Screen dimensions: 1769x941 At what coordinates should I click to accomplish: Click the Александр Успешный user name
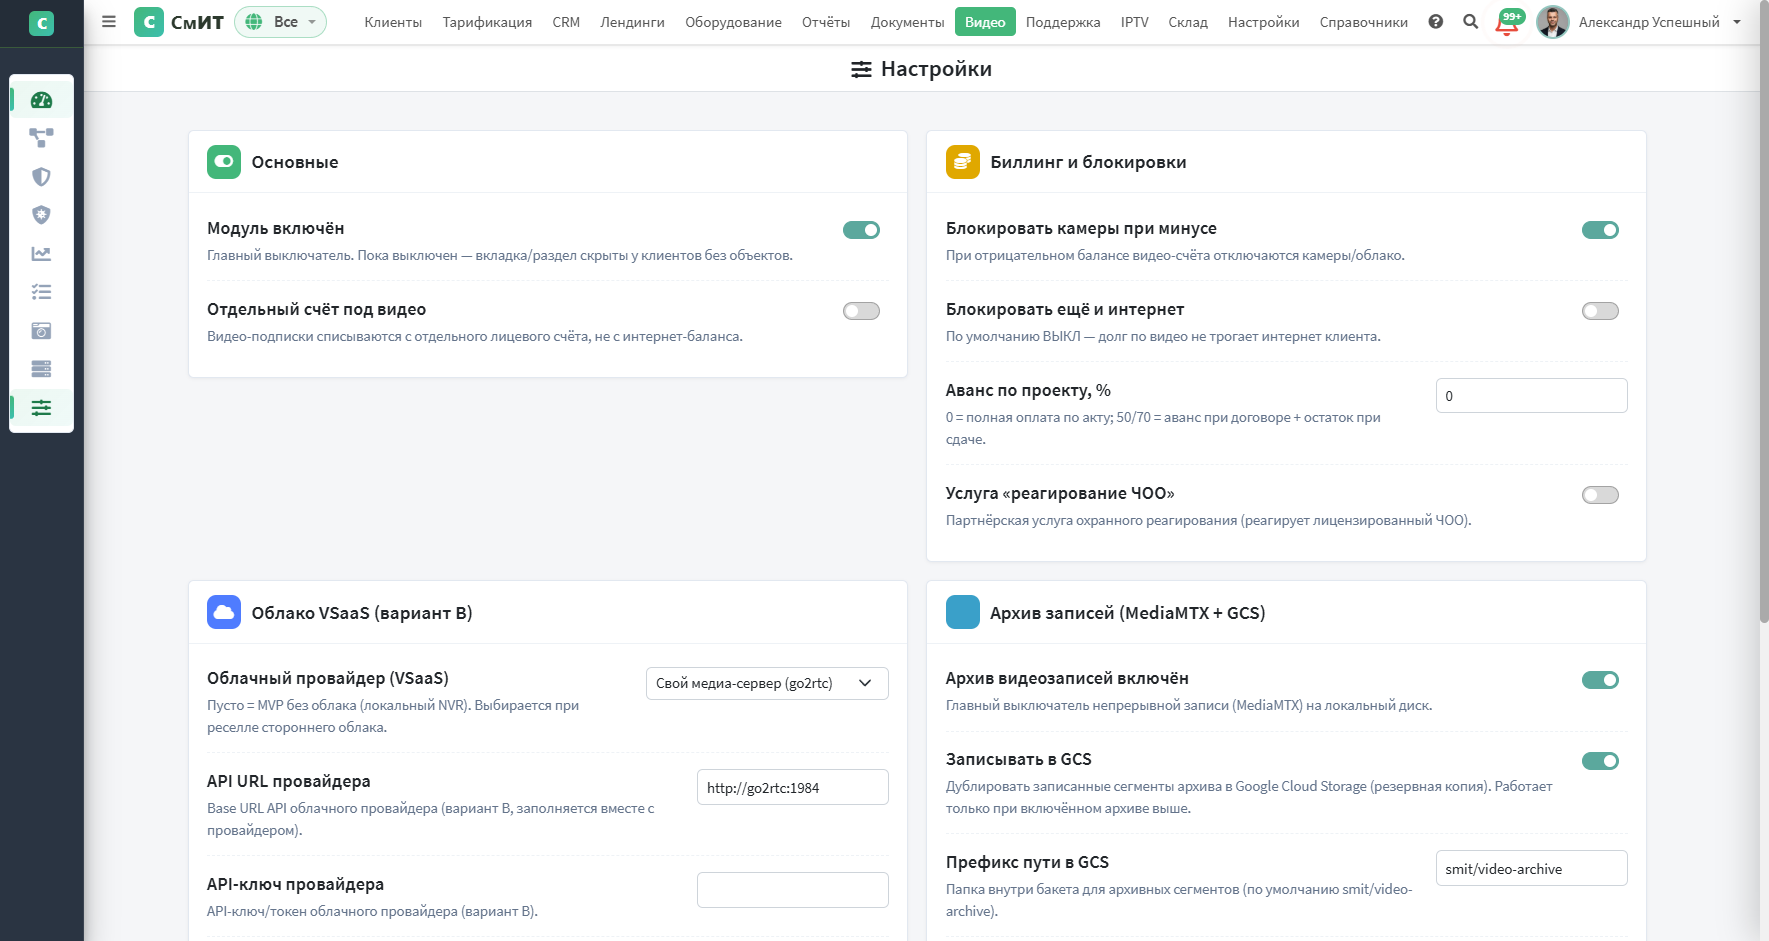[1649, 22]
